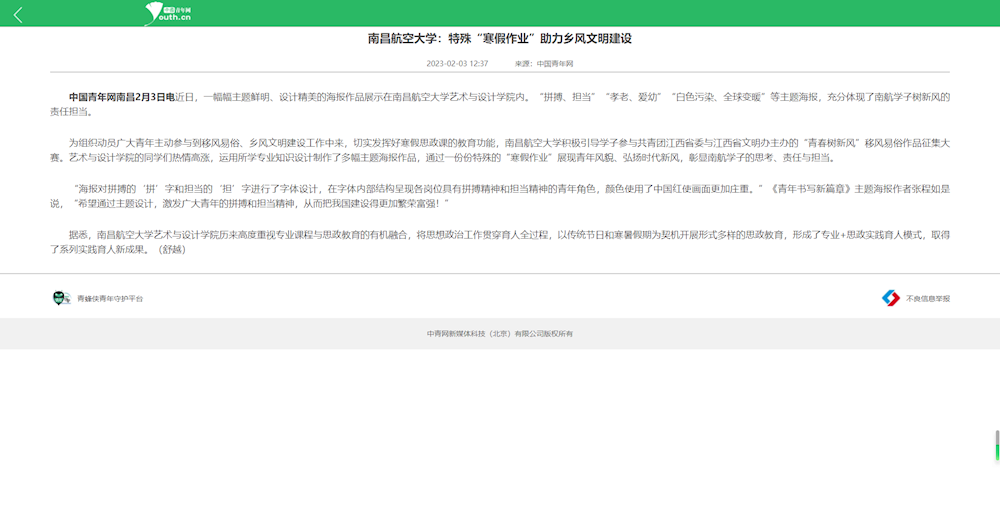
Task: Click the paragraph starting 为组织动员广大青年
Action: [x=500, y=150]
